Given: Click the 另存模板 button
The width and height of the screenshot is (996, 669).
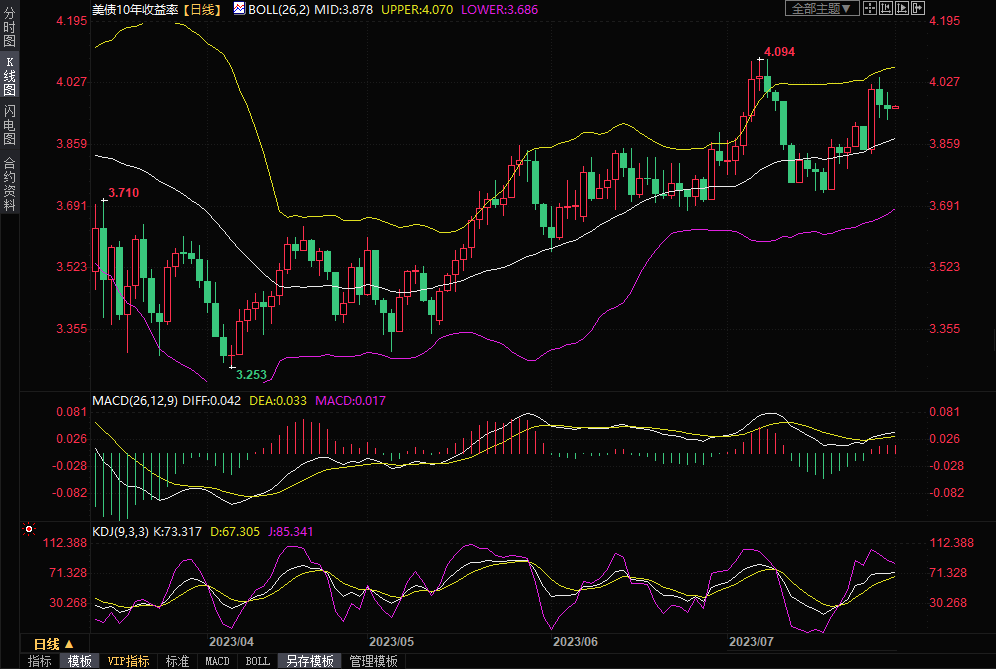Looking at the screenshot, I should (x=309, y=661).
